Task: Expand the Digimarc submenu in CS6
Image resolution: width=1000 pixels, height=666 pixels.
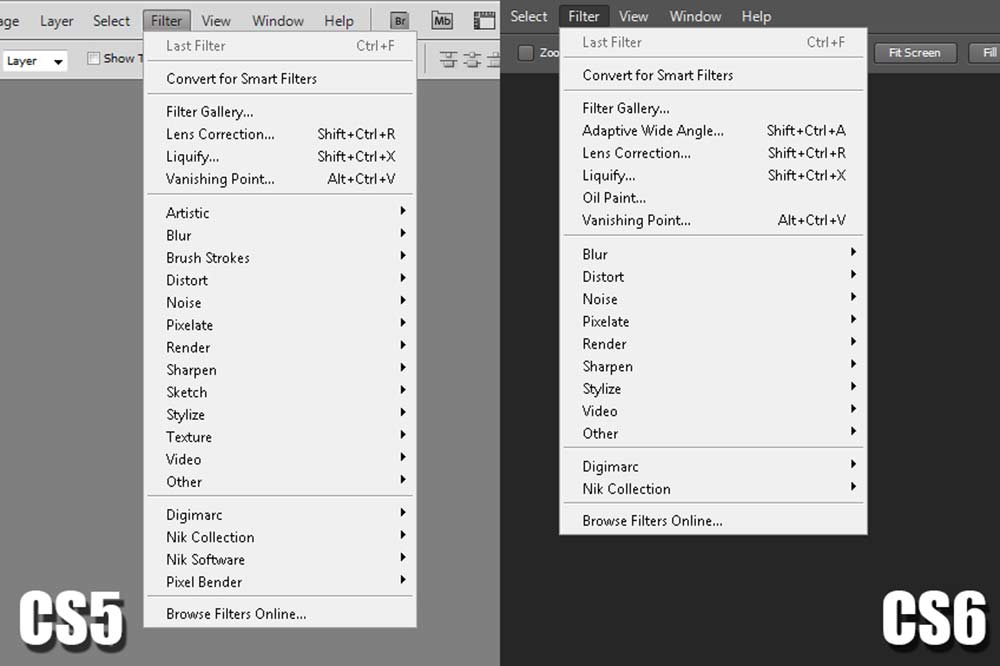Action: pyautogui.click(x=714, y=466)
